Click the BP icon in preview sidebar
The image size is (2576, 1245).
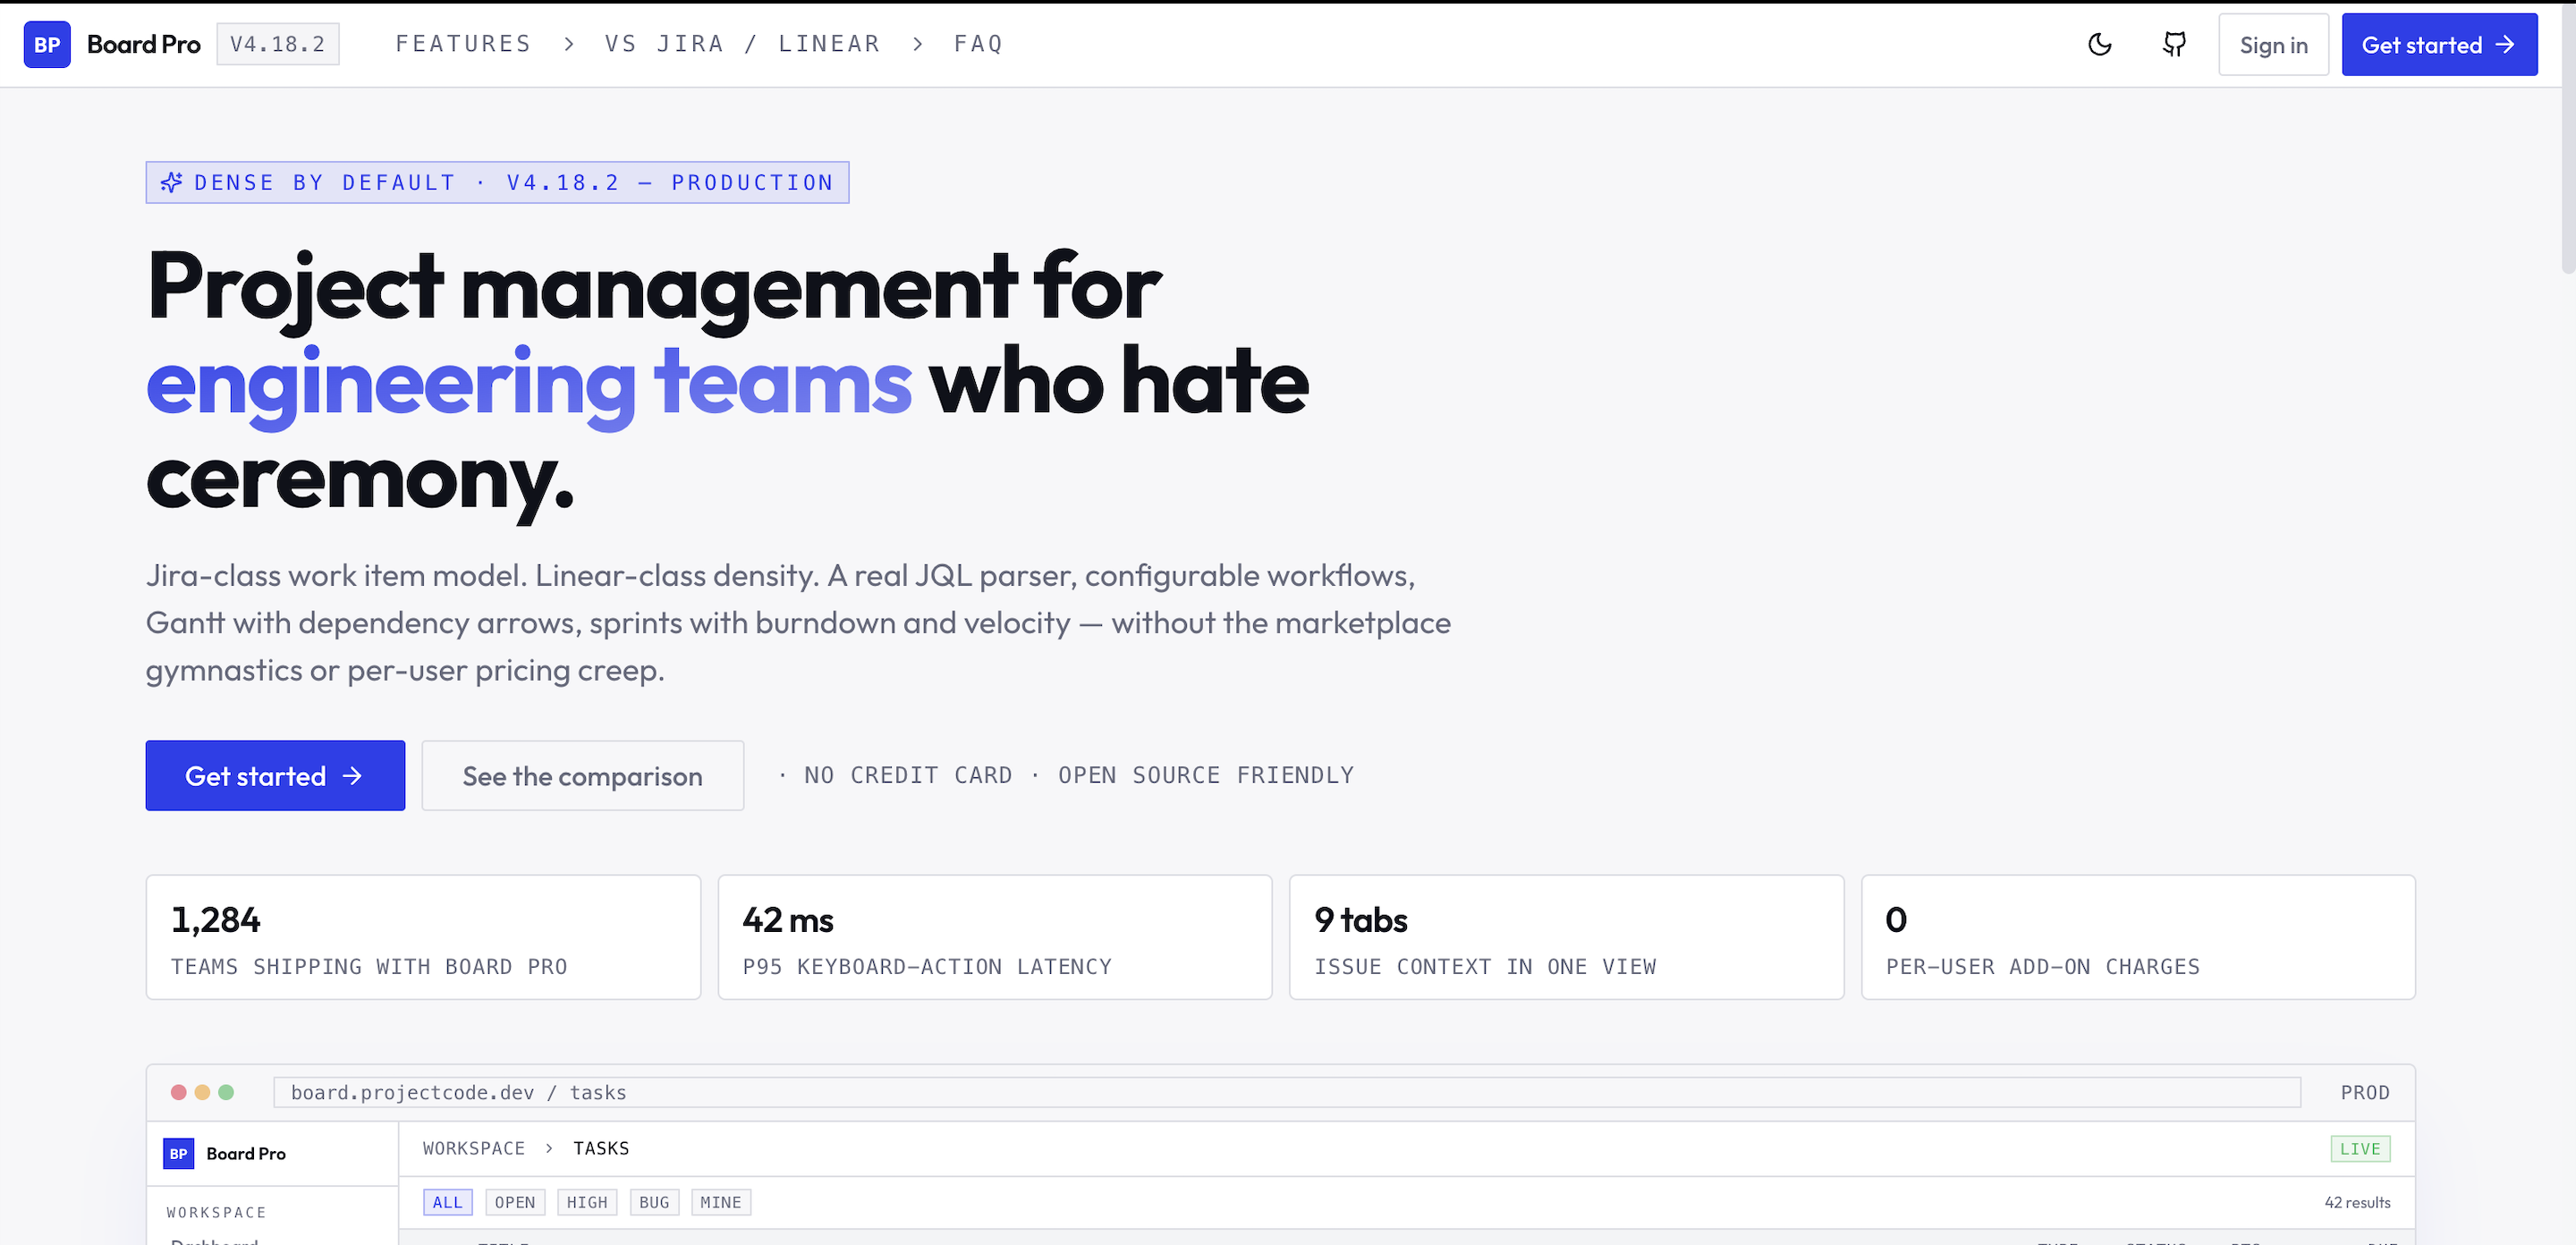coord(178,1153)
